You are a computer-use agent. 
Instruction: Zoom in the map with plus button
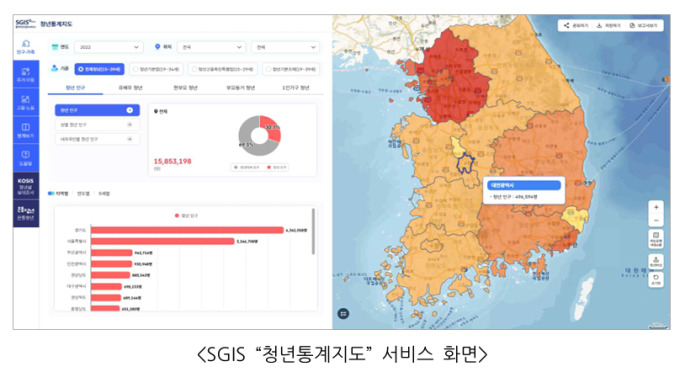pyautogui.click(x=656, y=208)
